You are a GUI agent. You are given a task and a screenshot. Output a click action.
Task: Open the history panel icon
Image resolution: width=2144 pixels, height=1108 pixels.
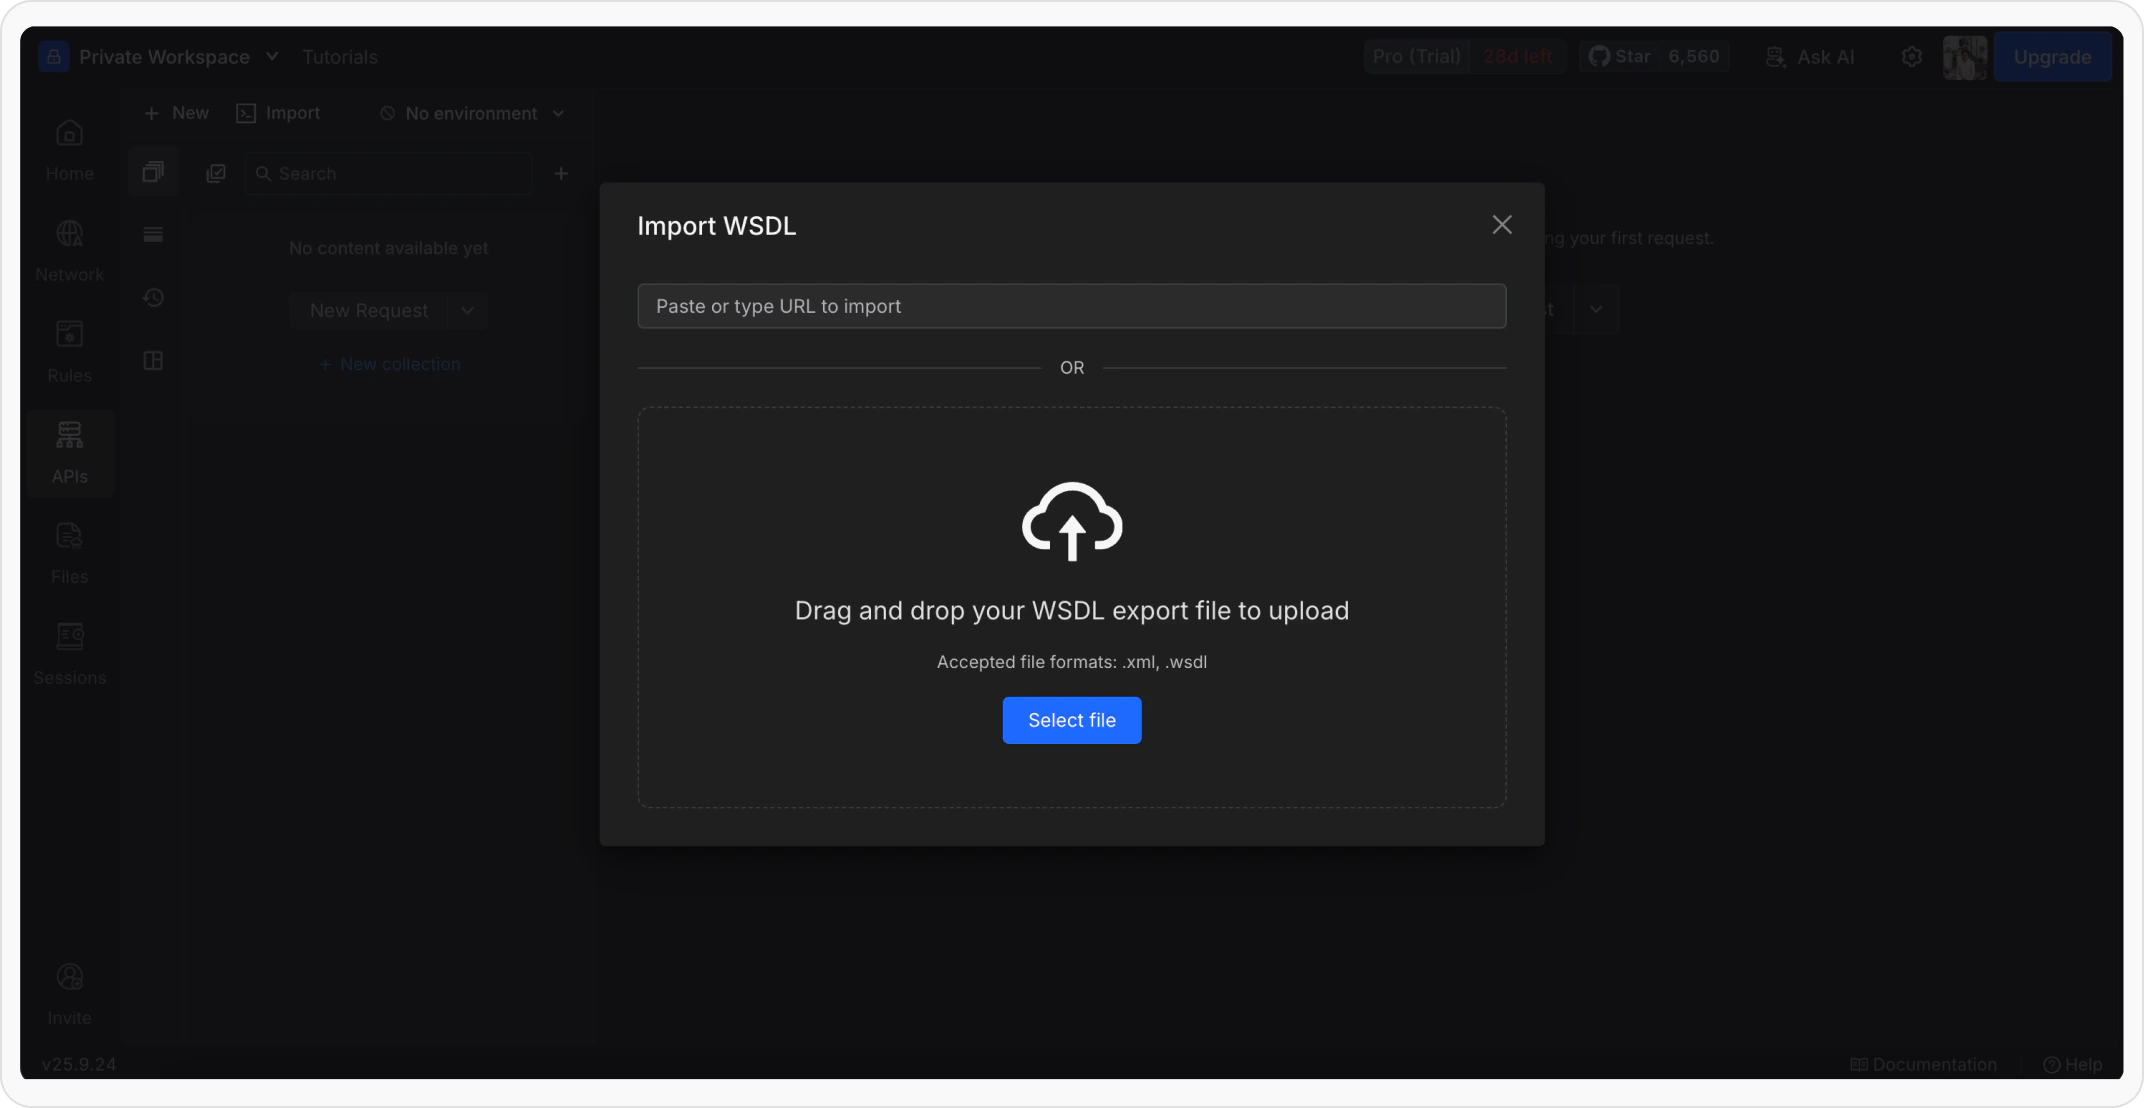pyautogui.click(x=153, y=297)
